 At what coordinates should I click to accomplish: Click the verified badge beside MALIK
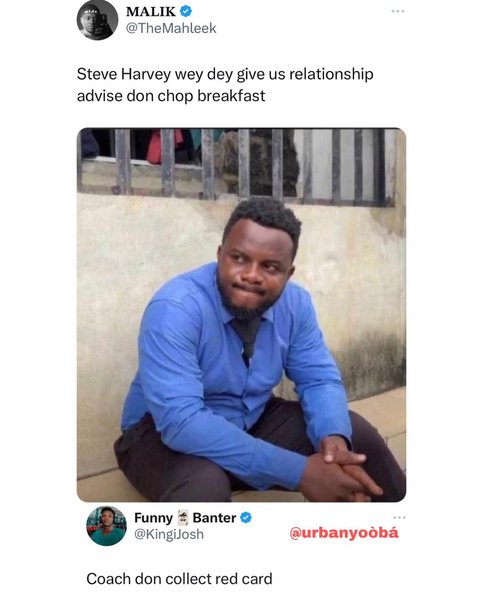[186, 11]
